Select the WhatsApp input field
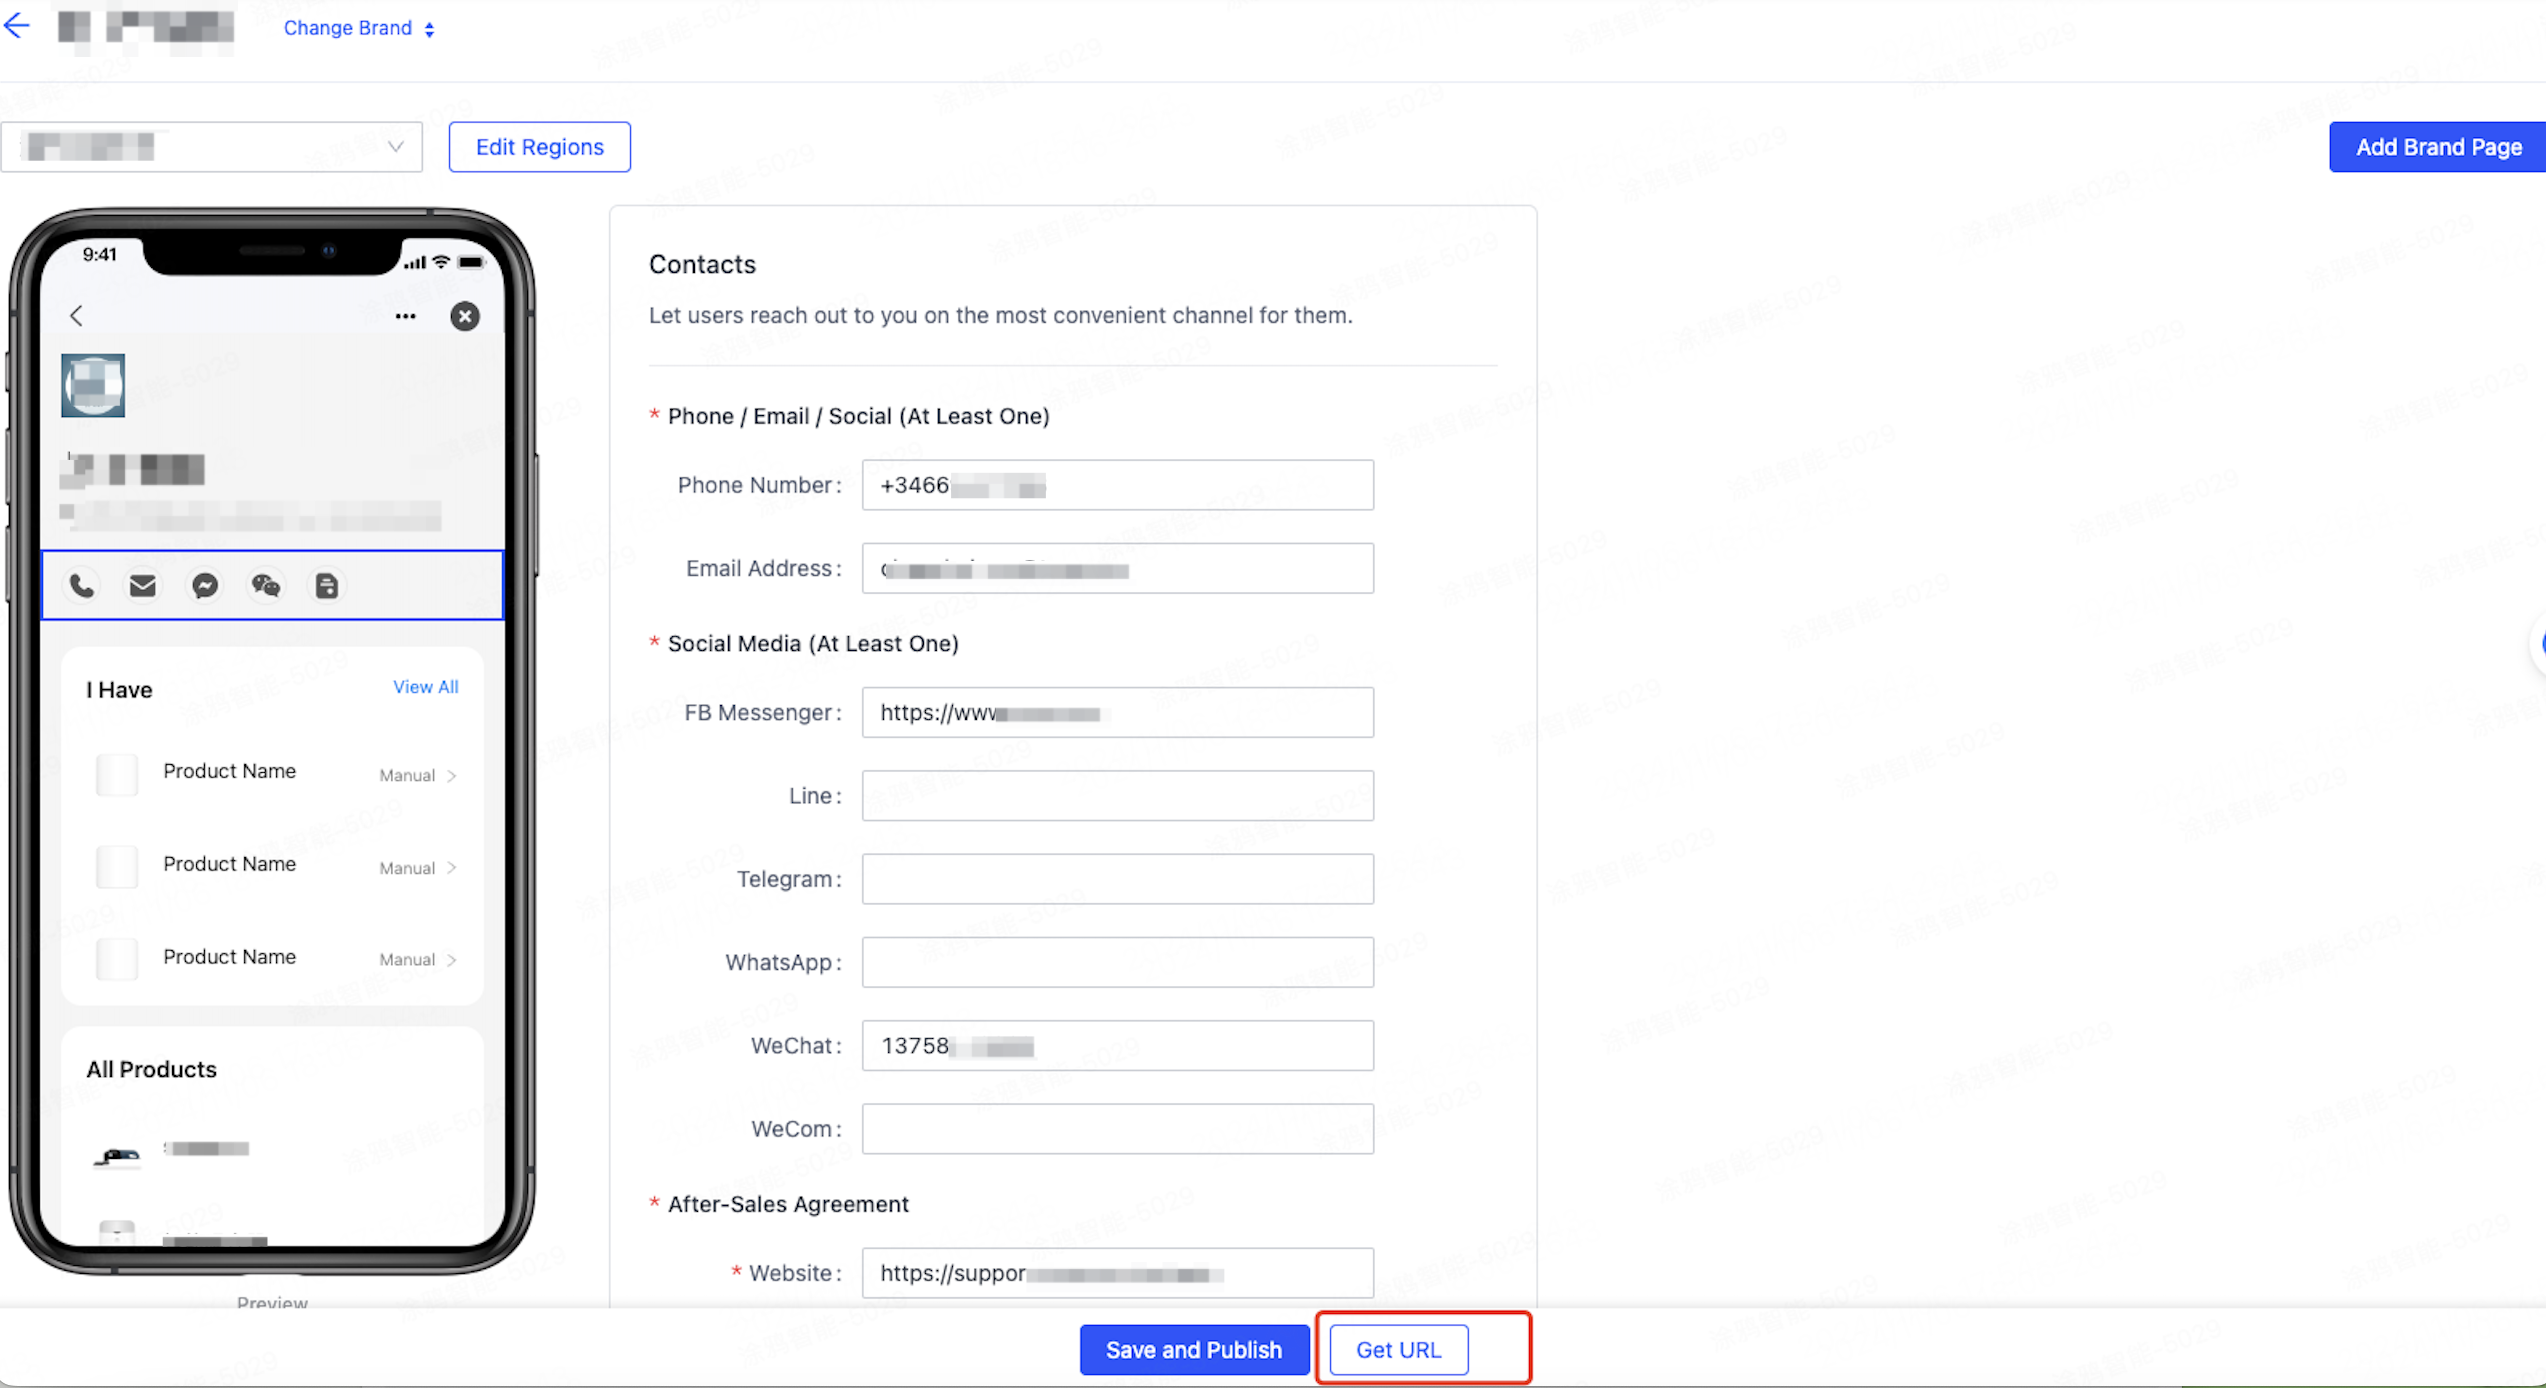This screenshot has width=2546, height=1388. 1116,961
